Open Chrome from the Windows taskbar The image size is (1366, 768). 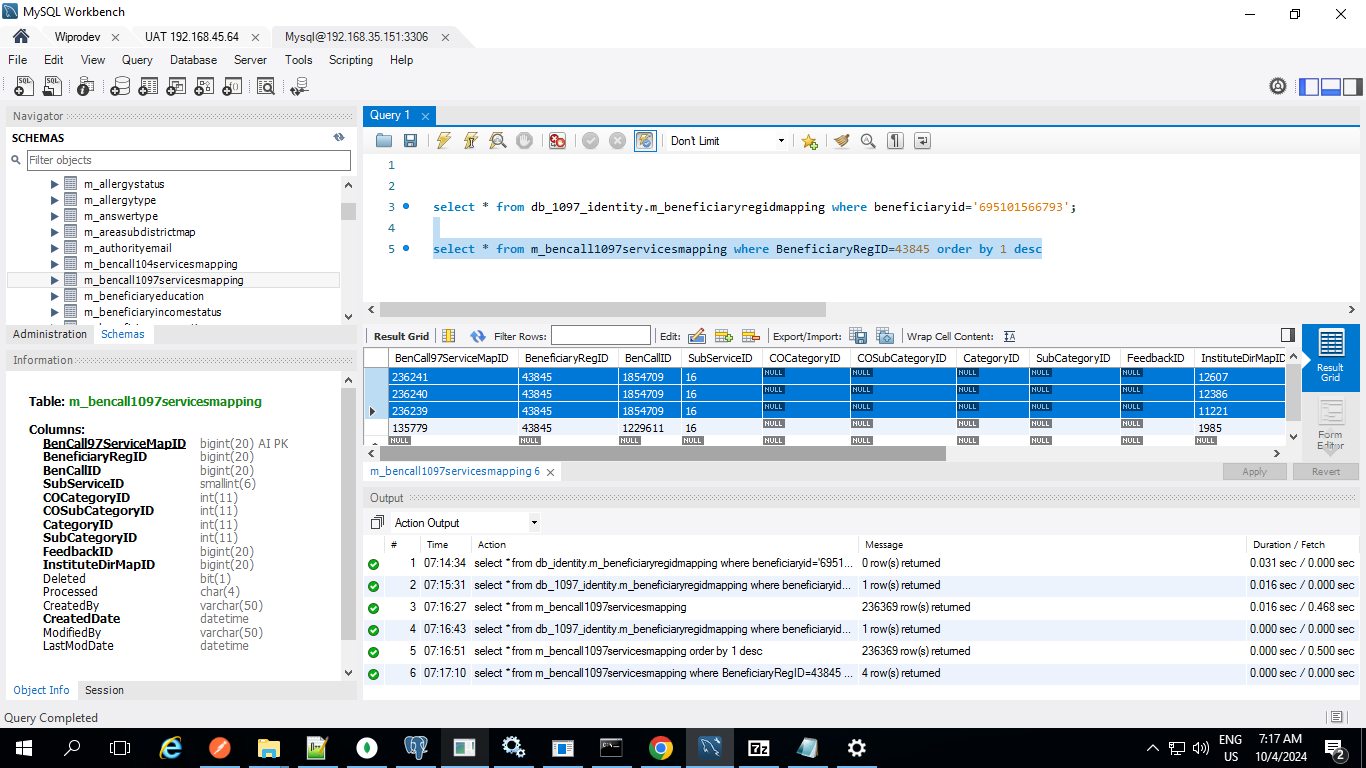point(660,747)
